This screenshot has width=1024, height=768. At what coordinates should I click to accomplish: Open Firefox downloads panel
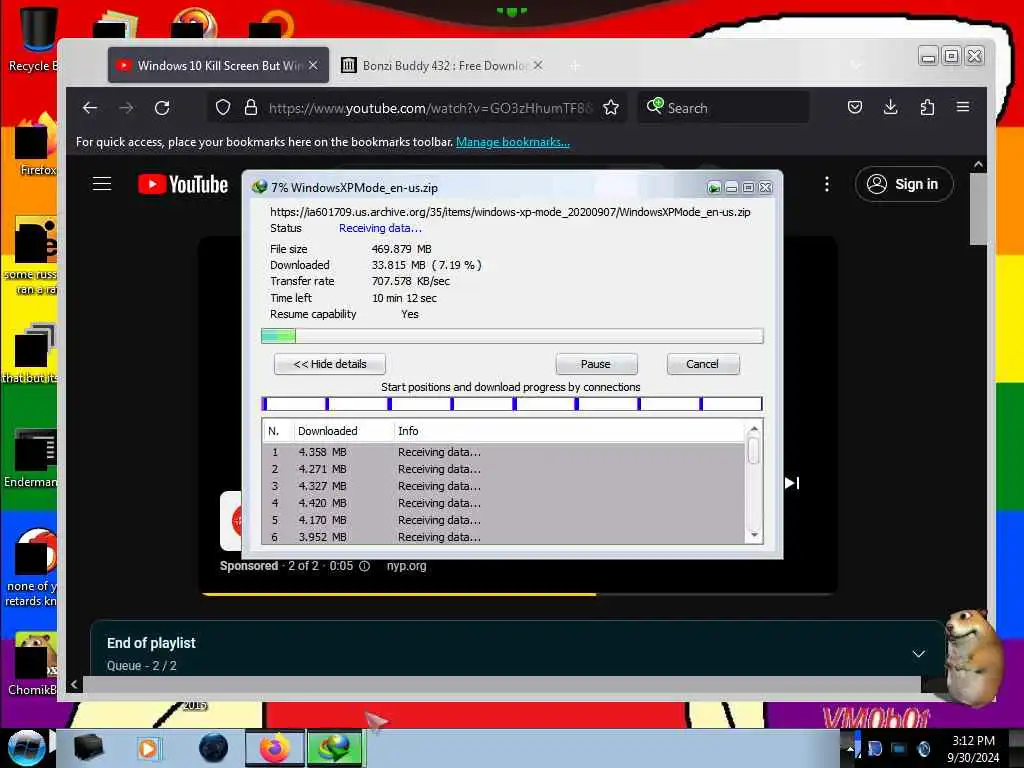coord(890,107)
